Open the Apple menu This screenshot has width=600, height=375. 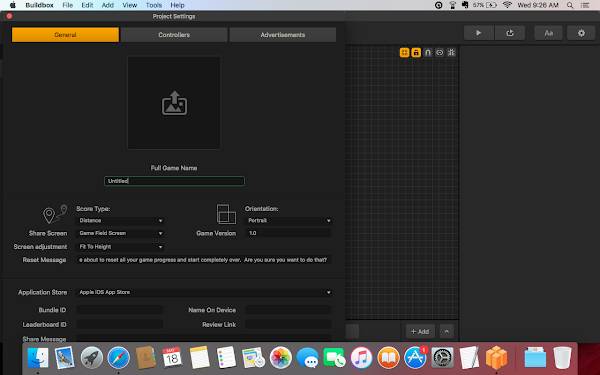click(x=13, y=5)
